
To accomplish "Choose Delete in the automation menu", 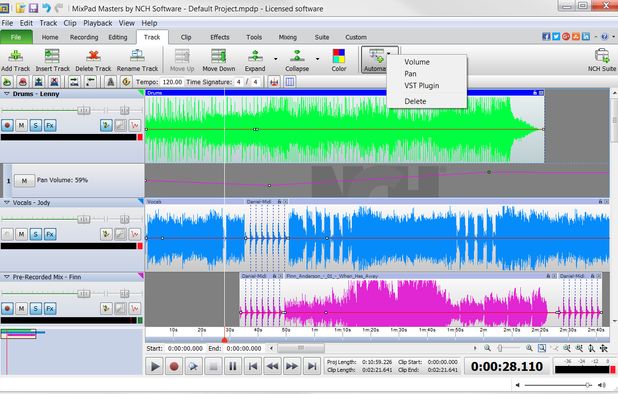I will coord(415,101).
